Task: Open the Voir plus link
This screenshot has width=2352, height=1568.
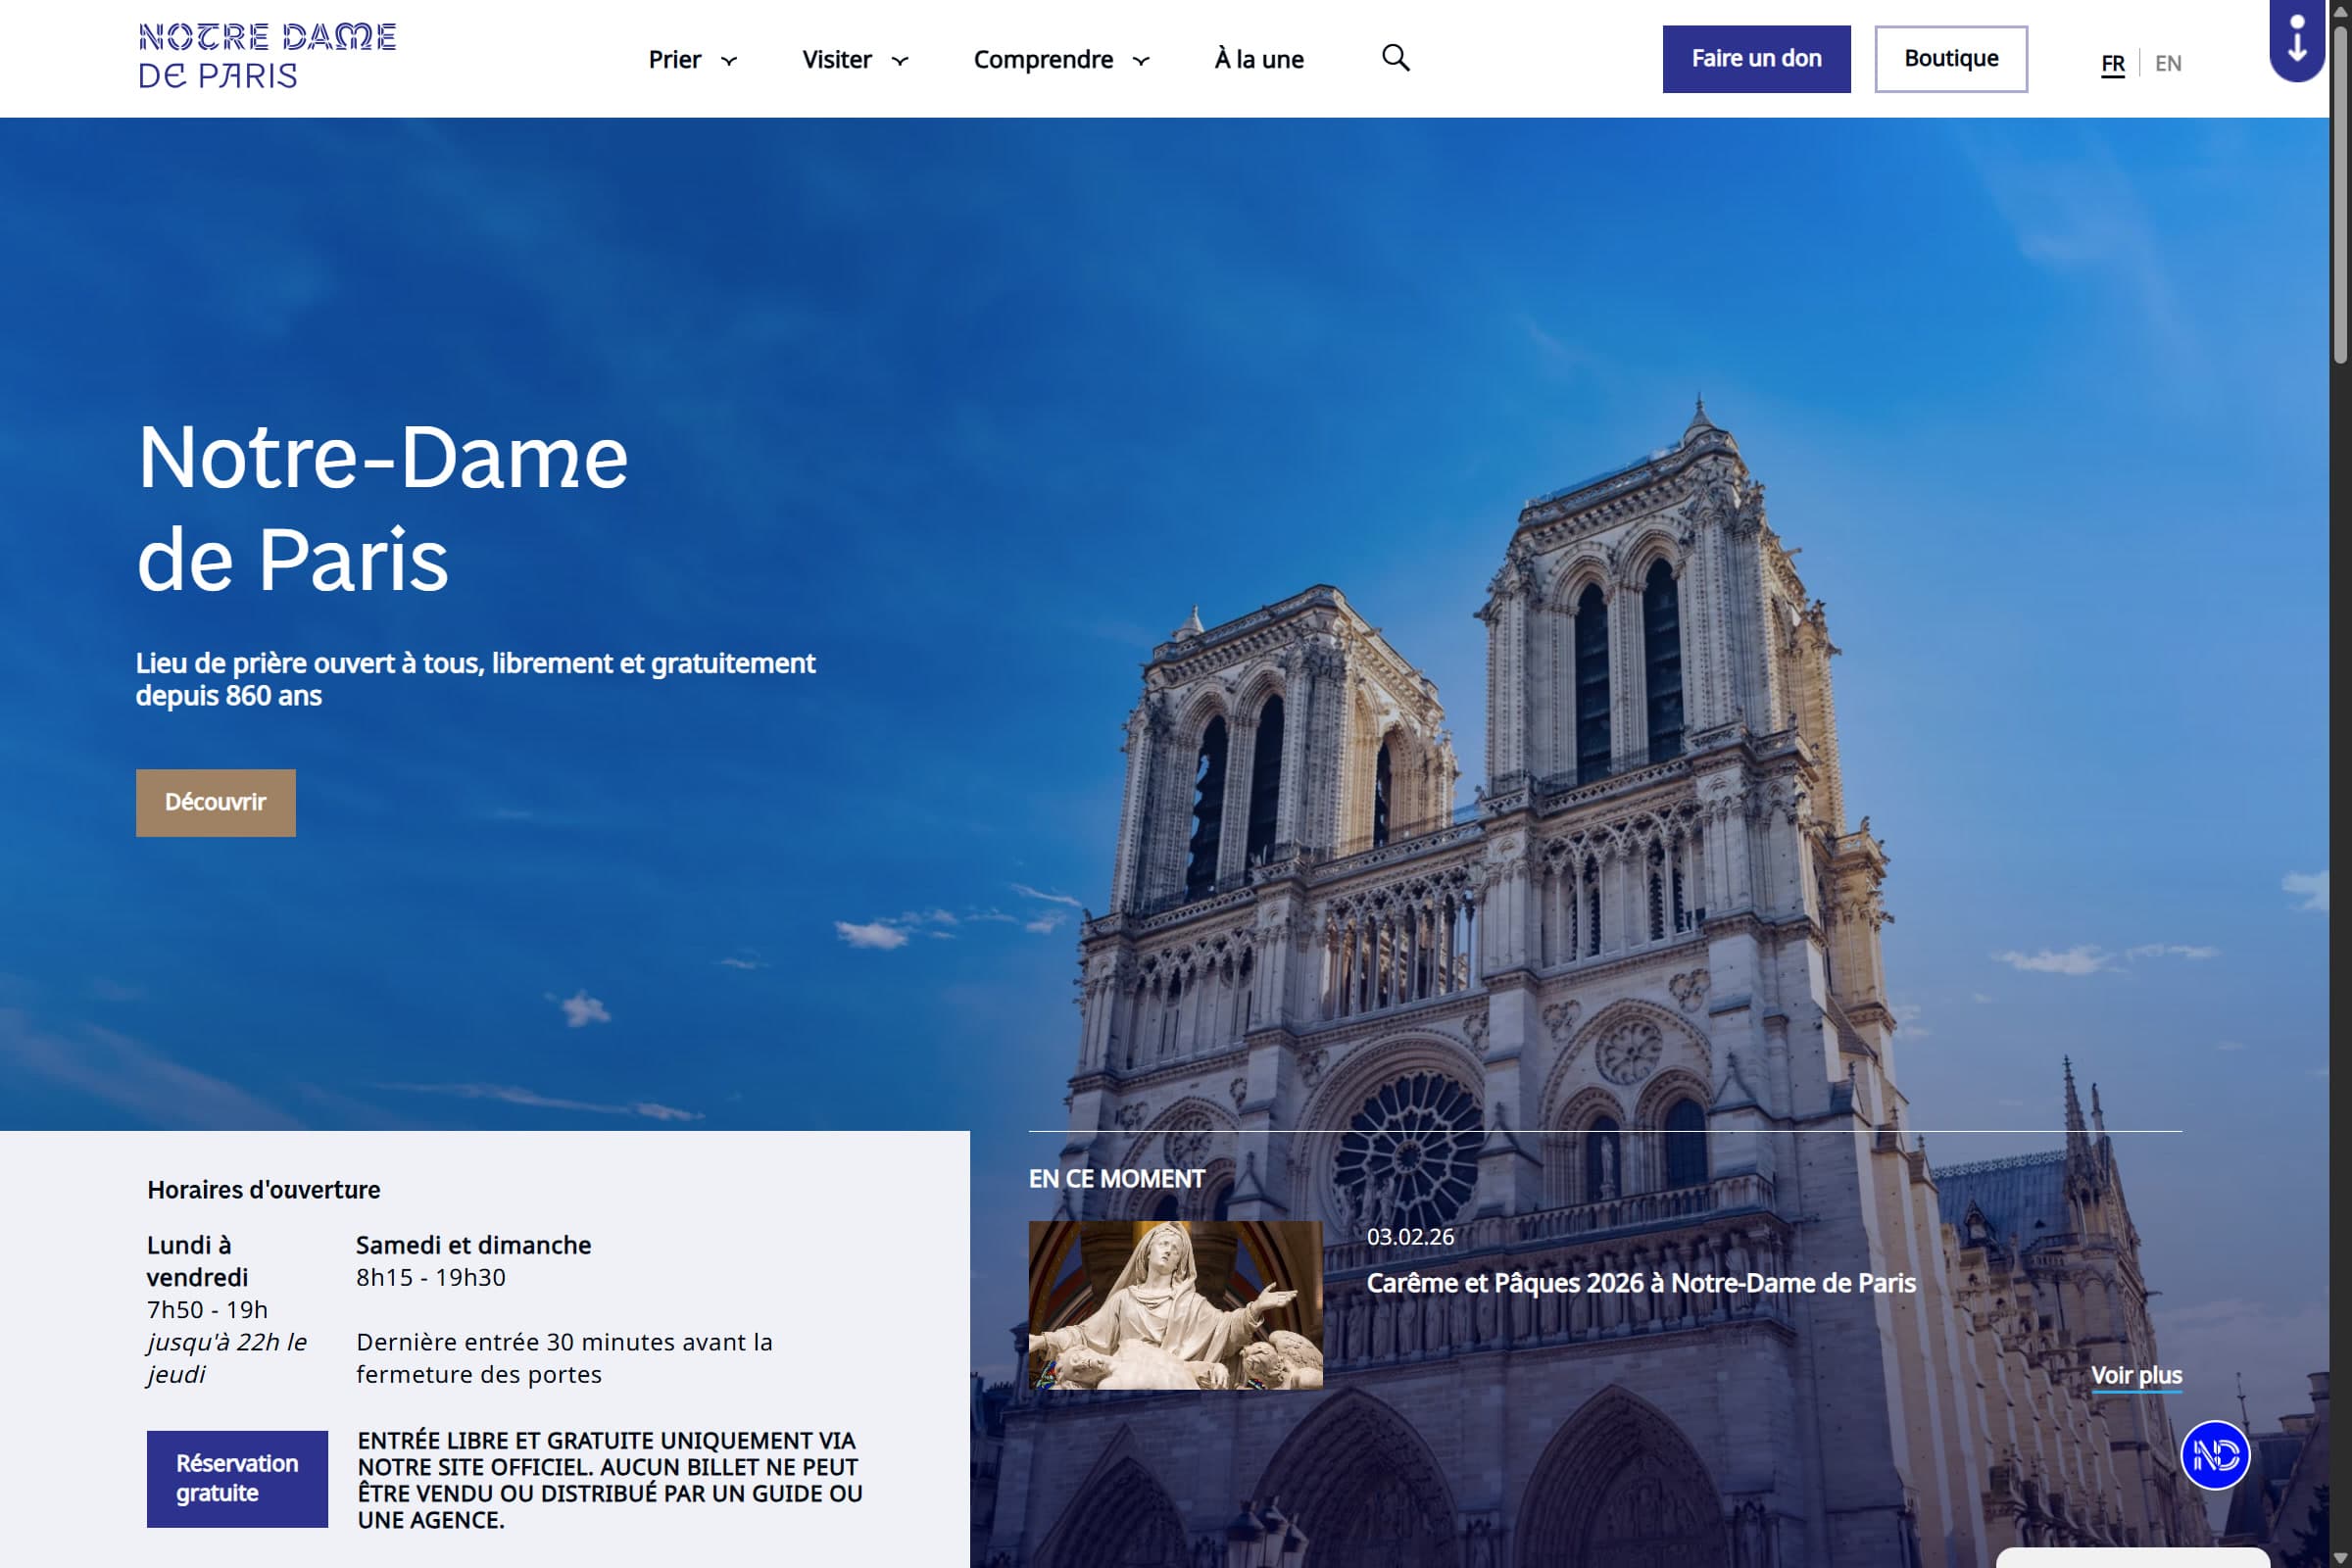Action: (x=2138, y=1375)
